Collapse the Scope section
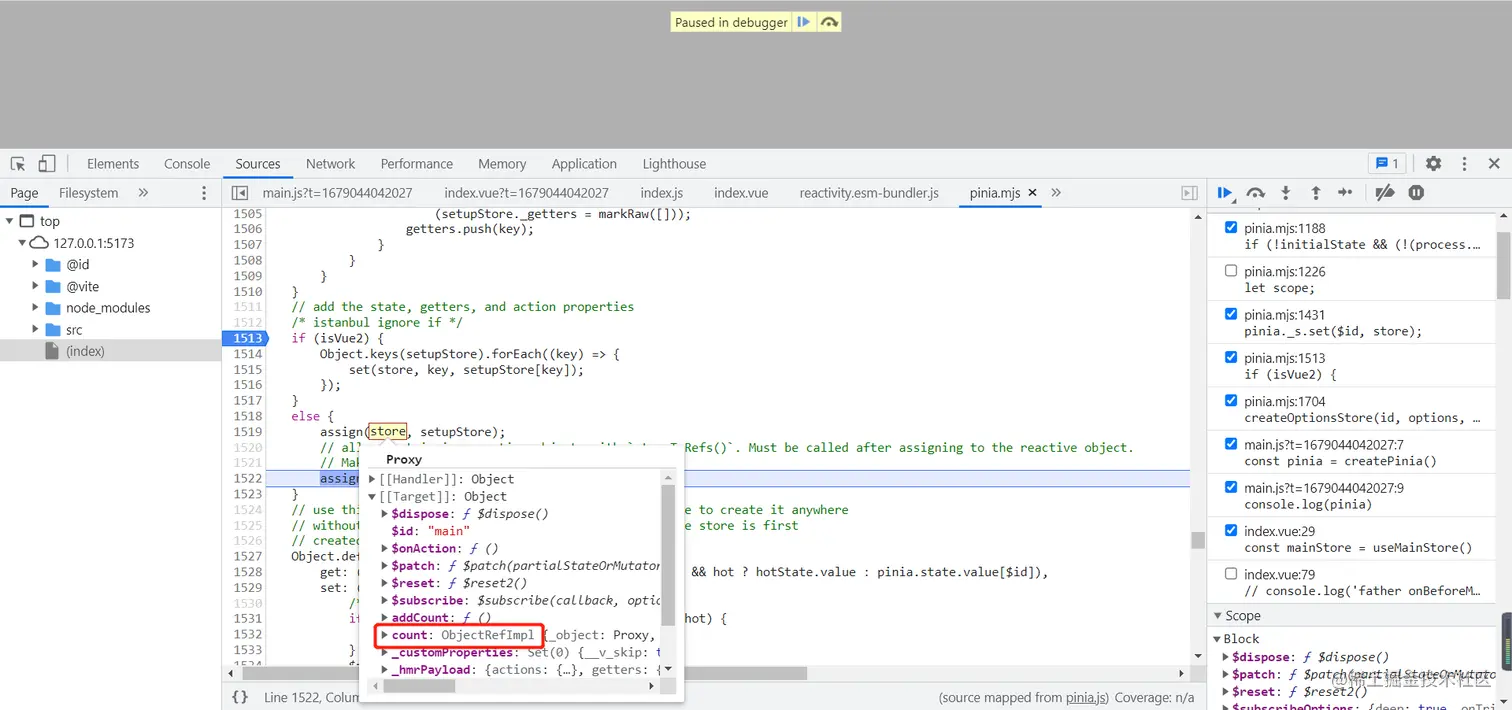The height and width of the screenshot is (710, 1512). coord(1218,616)
